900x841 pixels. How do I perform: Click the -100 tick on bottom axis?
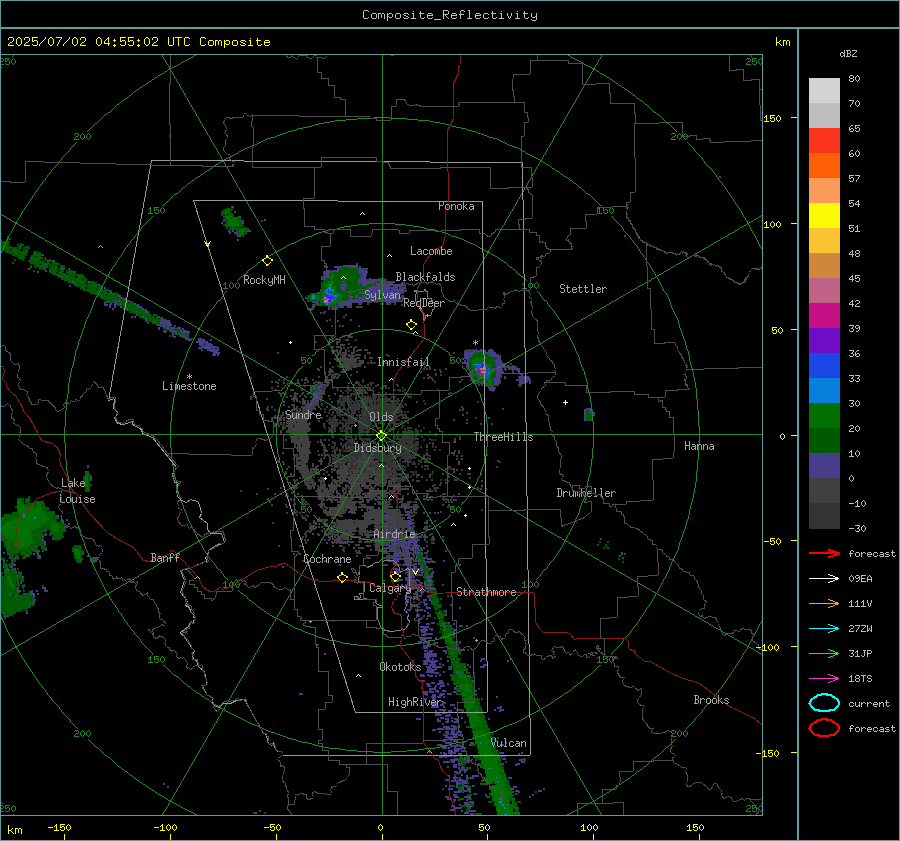(165, 828)
